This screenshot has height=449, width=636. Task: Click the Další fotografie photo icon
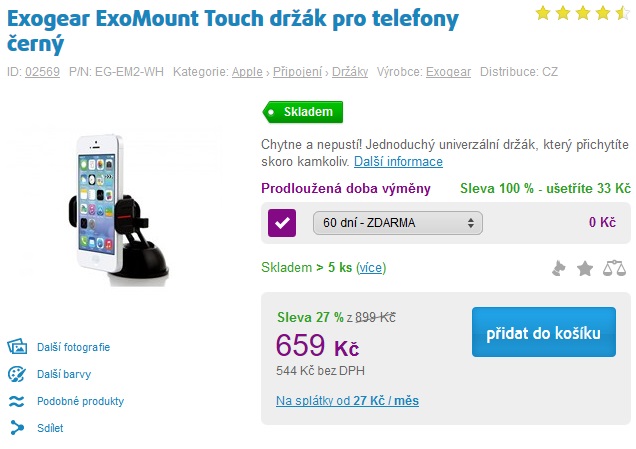(16, 347)
